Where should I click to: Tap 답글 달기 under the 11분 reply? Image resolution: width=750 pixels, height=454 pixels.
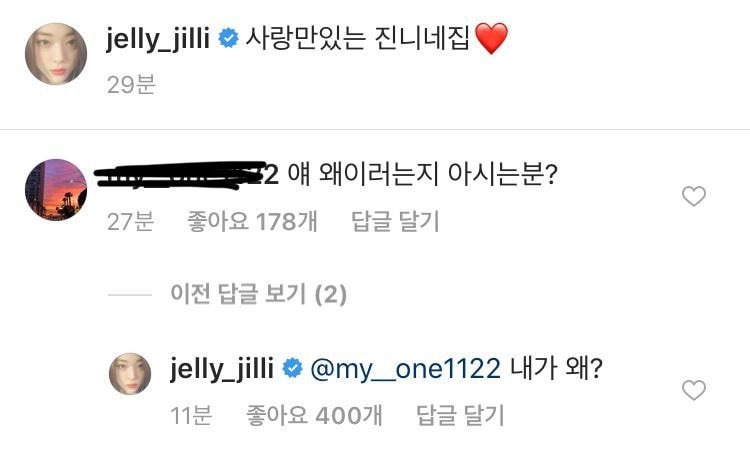click(x=460, y=415)
